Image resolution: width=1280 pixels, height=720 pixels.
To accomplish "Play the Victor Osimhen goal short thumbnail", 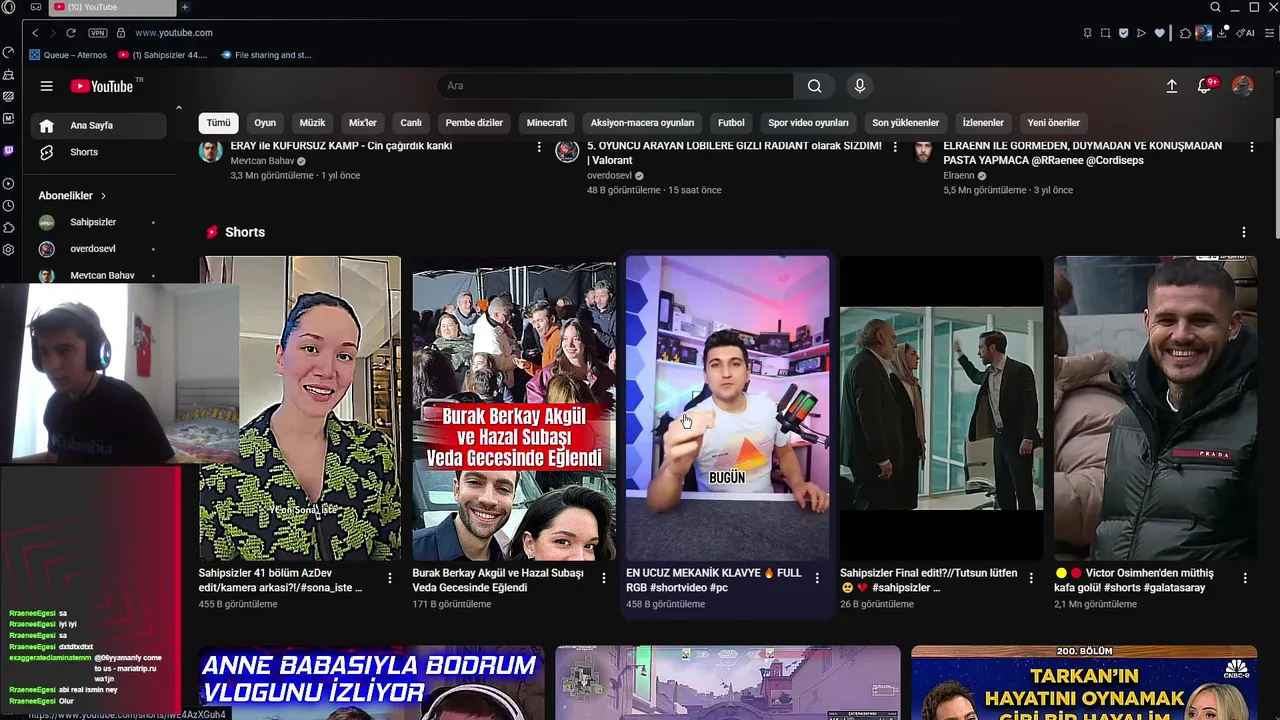I will (x=1155, y=408).
